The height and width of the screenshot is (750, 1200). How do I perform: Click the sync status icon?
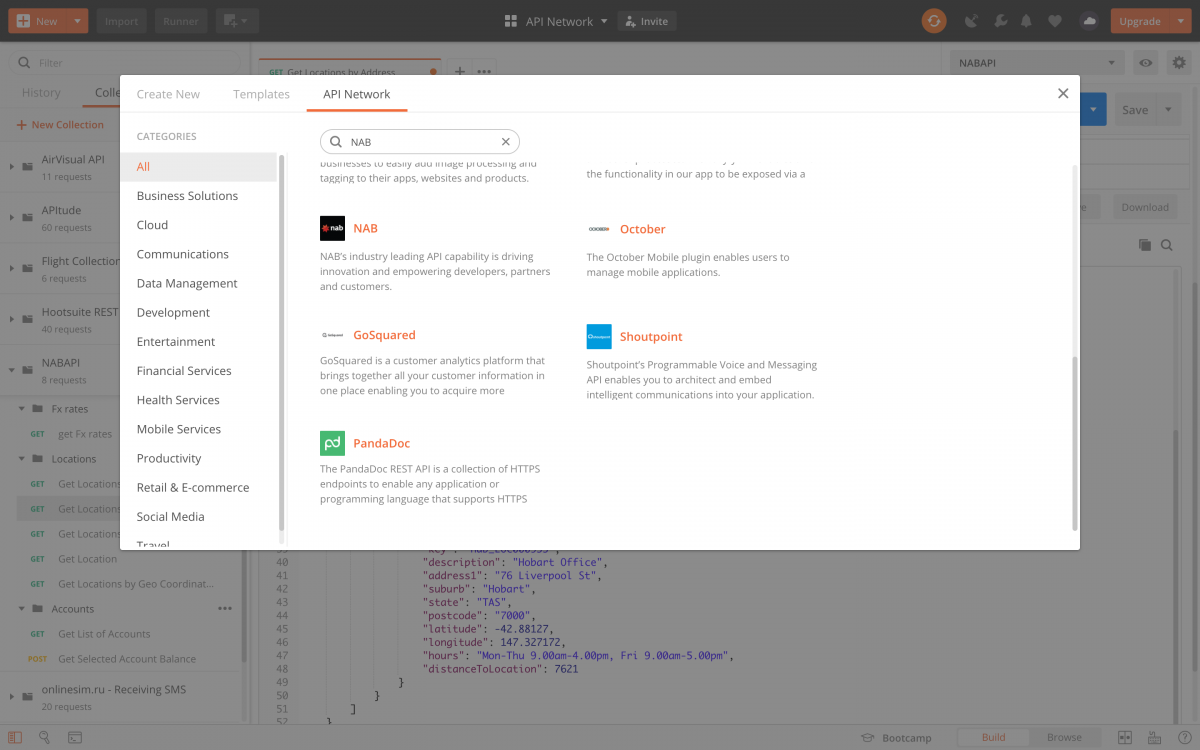pos(933,21)
